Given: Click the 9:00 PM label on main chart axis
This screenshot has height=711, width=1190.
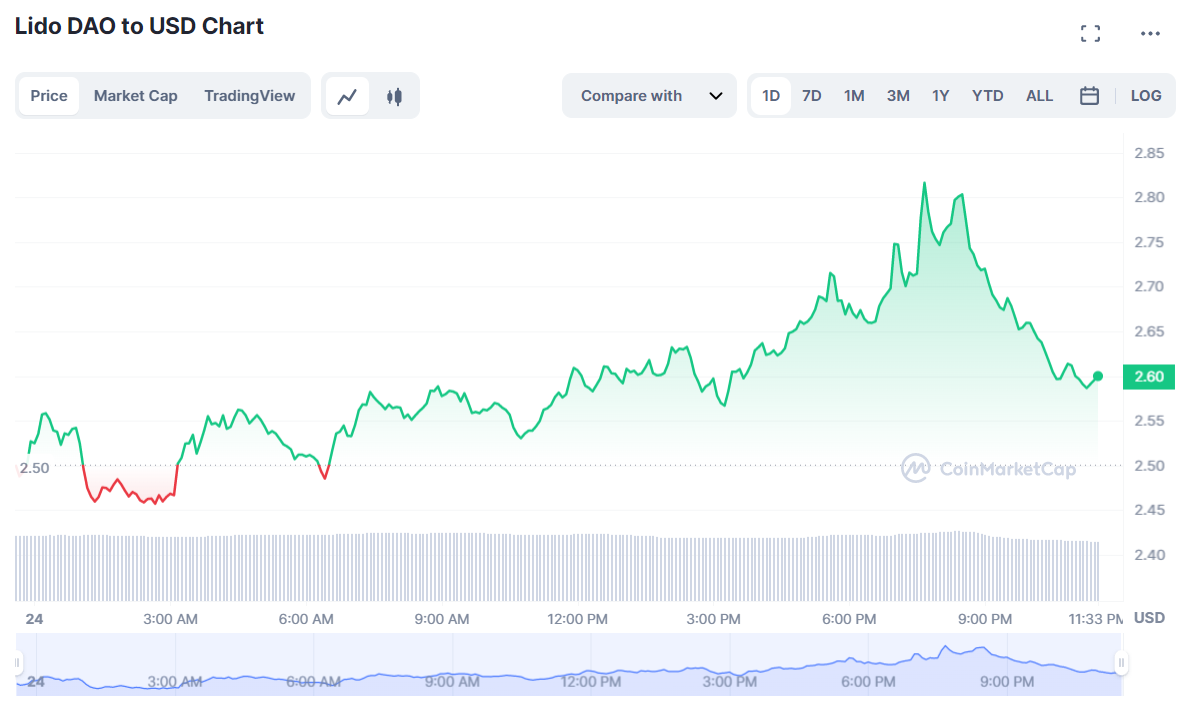Looking at the screenshot, I should point(984,619).
